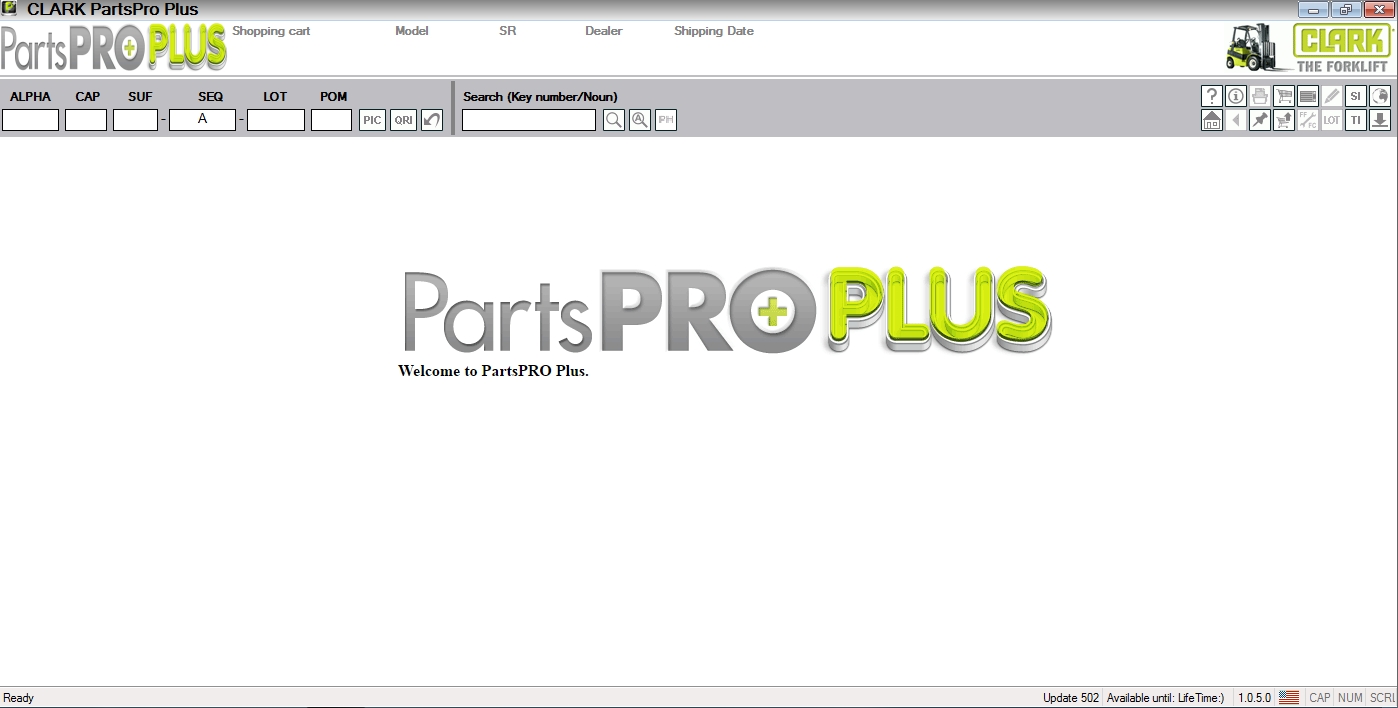Click the information (i) icon
Screen dimensions: 1398x708
click(1236, 96)
